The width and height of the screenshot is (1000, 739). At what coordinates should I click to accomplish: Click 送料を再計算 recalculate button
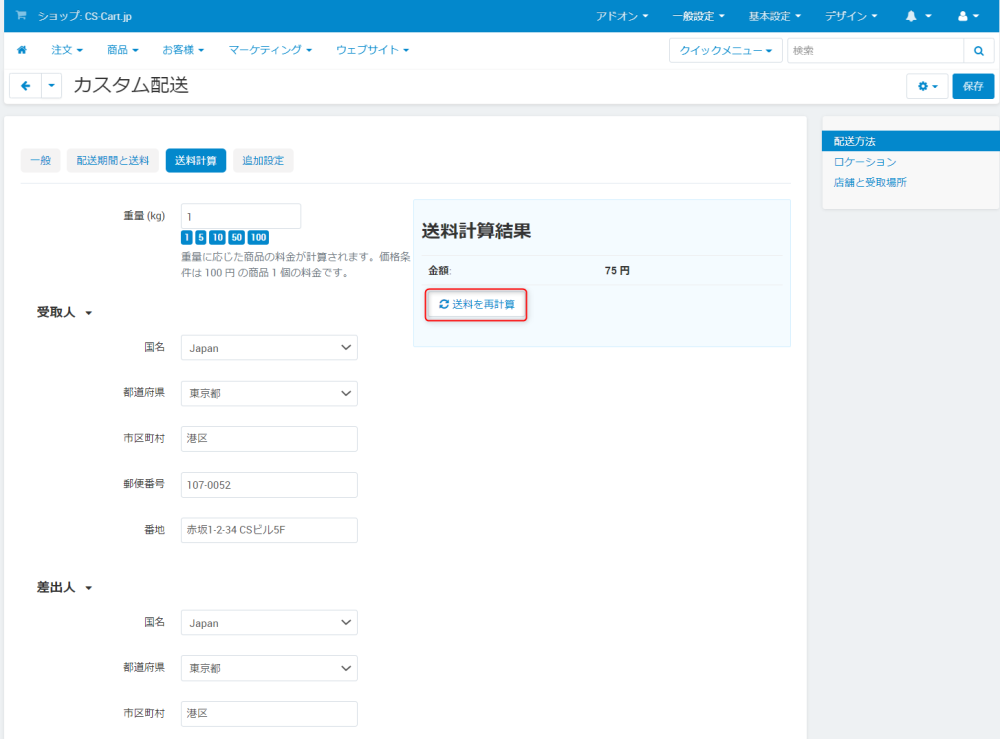pyautogui.click(x=476, y=305)
